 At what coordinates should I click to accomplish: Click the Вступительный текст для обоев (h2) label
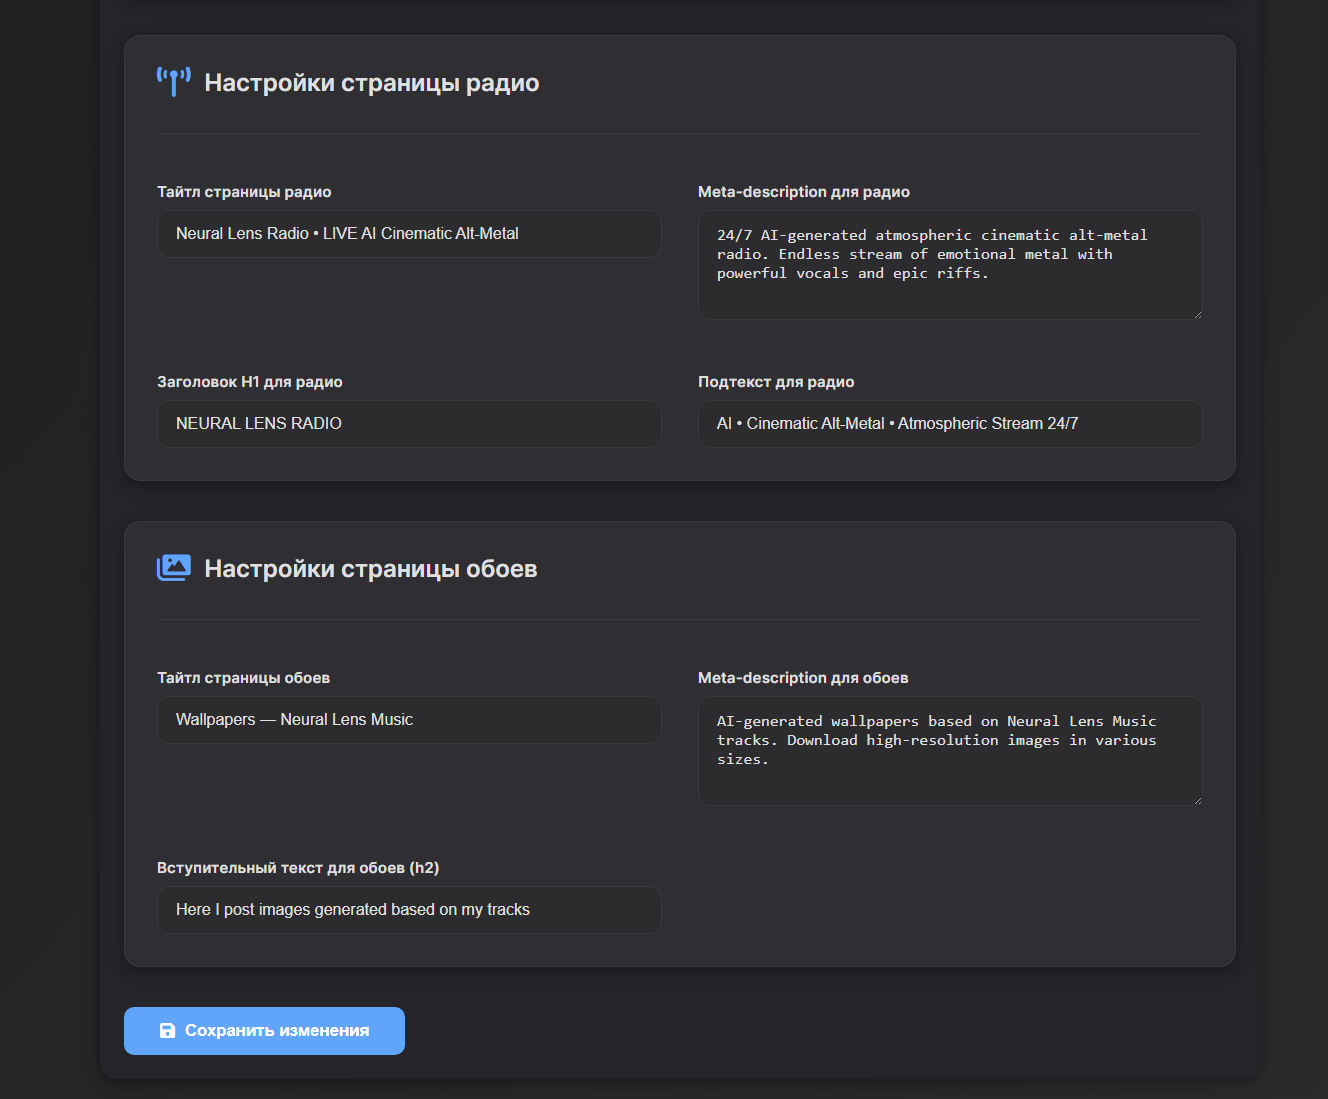pos(297,868)
